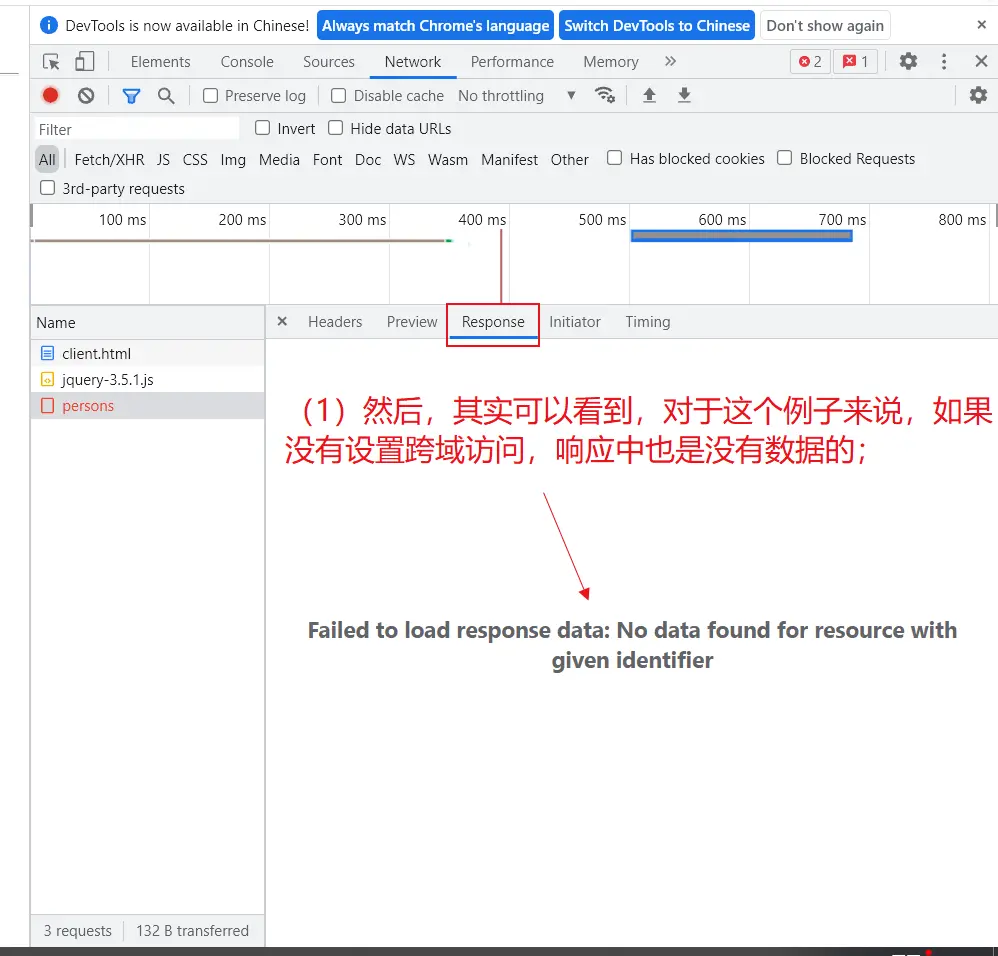998x956 pixels.
Task: Show the 2 errors counter
Action: [810, 62]
